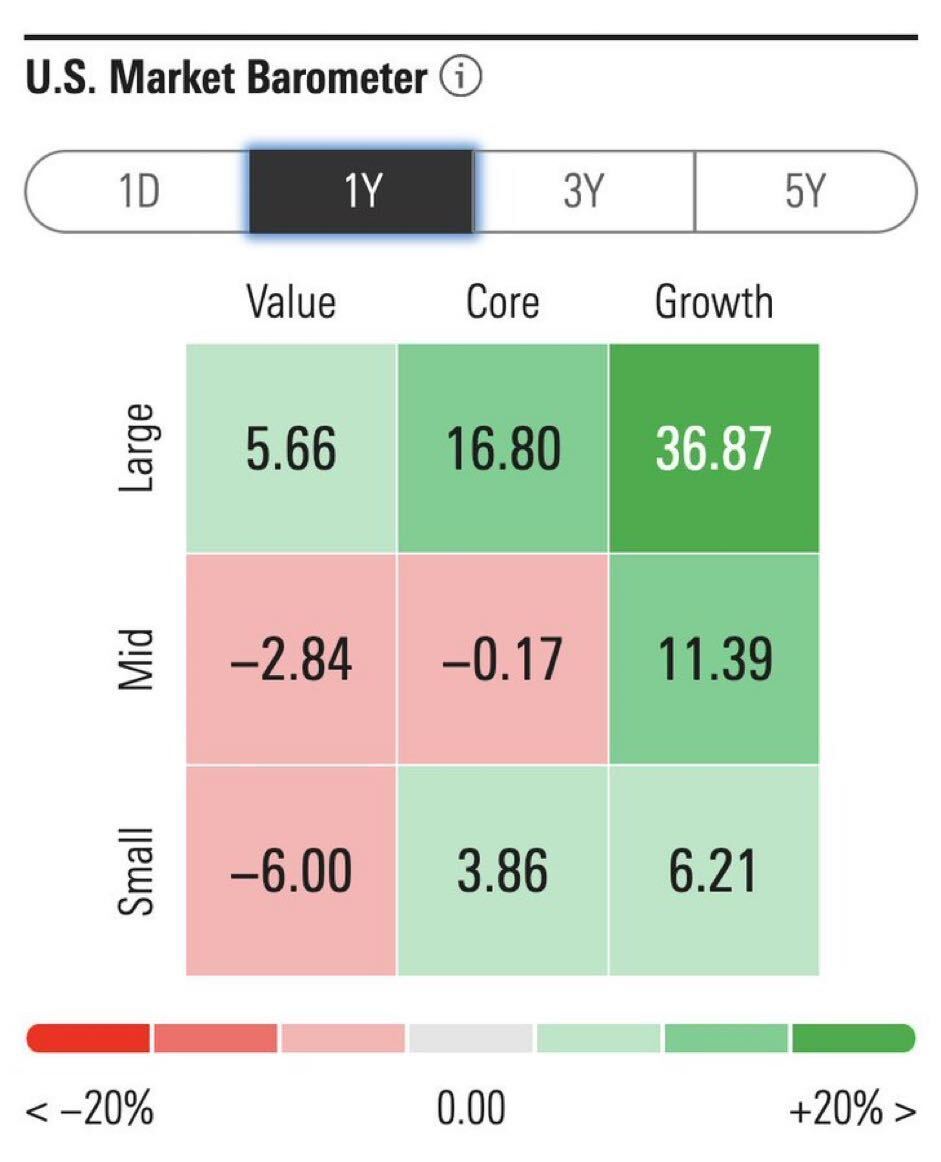
Task: Click the Small Value cell showing −6.00
Action: pyautogui.click(x=291, y=870)
